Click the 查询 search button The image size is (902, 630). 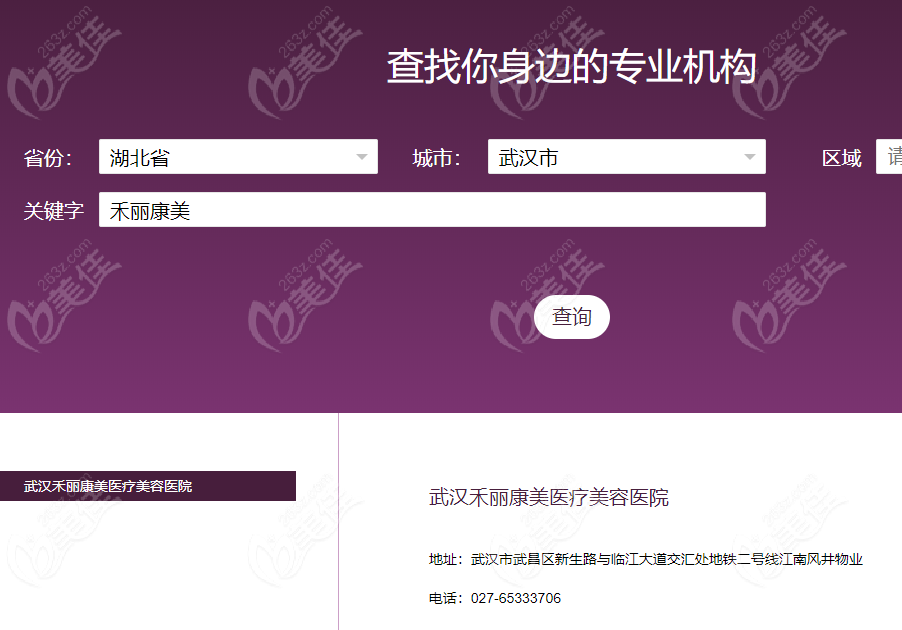(572, 317)
